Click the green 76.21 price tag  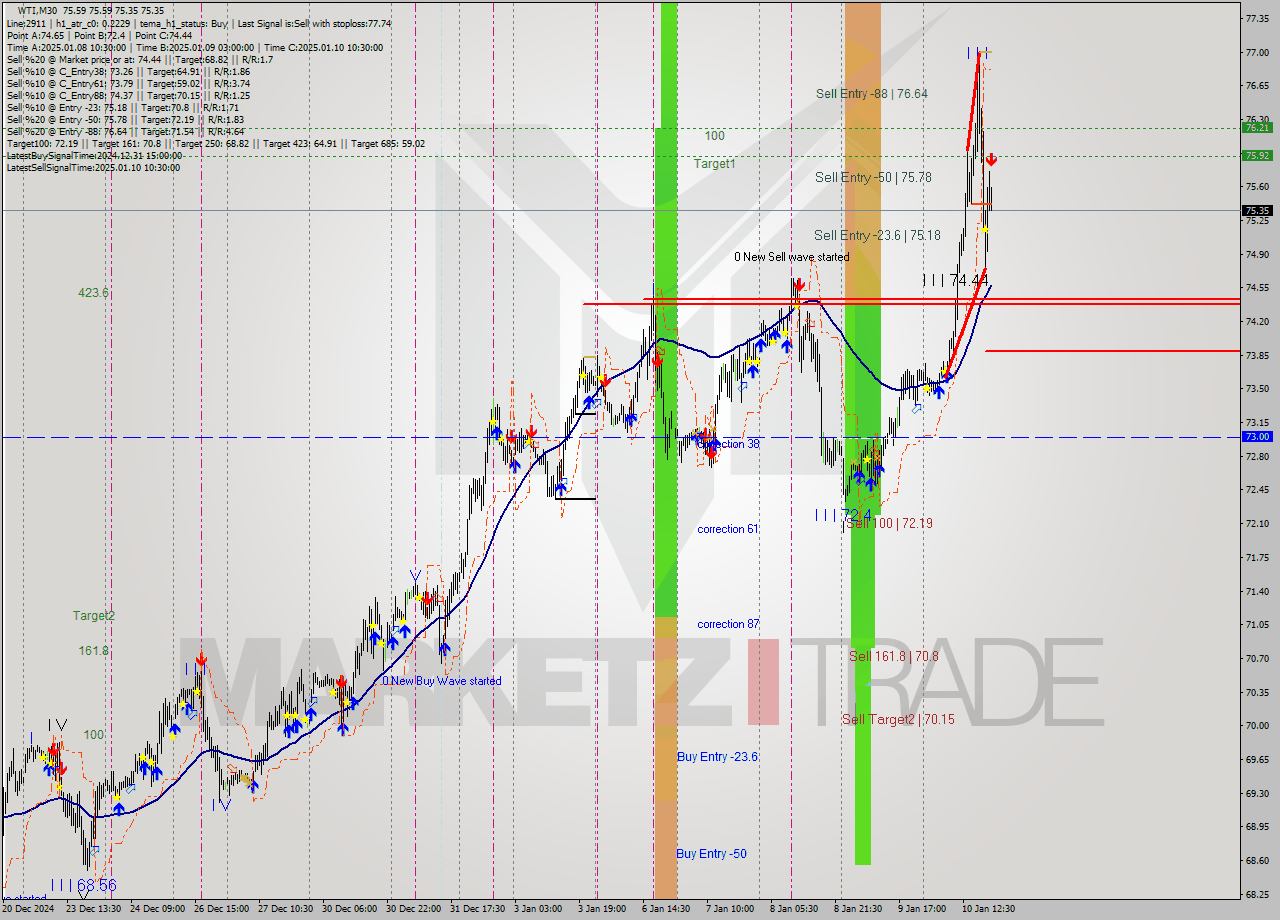click(1257, 128)
